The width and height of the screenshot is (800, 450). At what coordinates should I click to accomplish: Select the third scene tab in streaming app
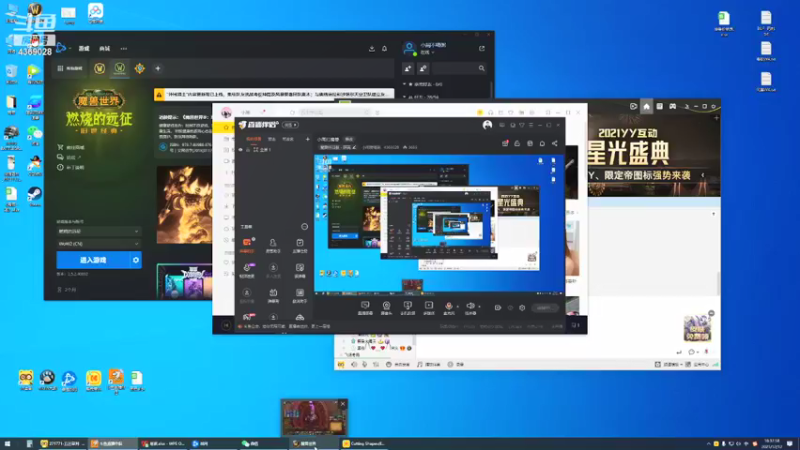point(288,139)
